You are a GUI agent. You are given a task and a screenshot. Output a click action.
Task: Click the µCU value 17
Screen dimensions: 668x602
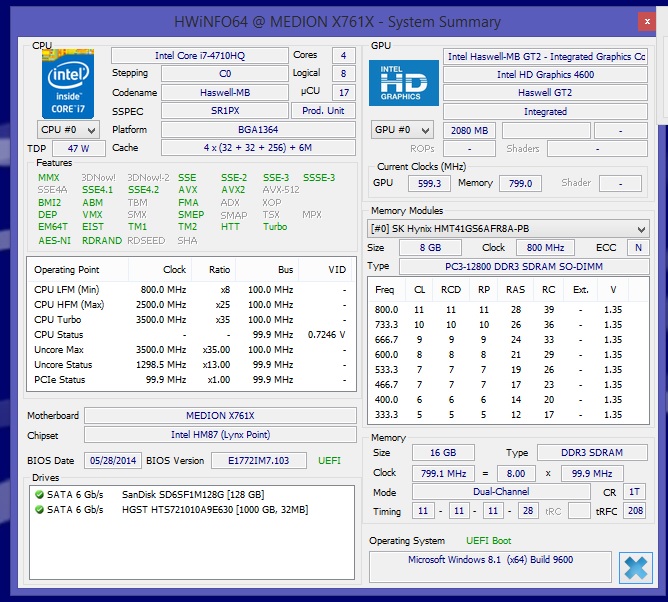click(343, 92)
